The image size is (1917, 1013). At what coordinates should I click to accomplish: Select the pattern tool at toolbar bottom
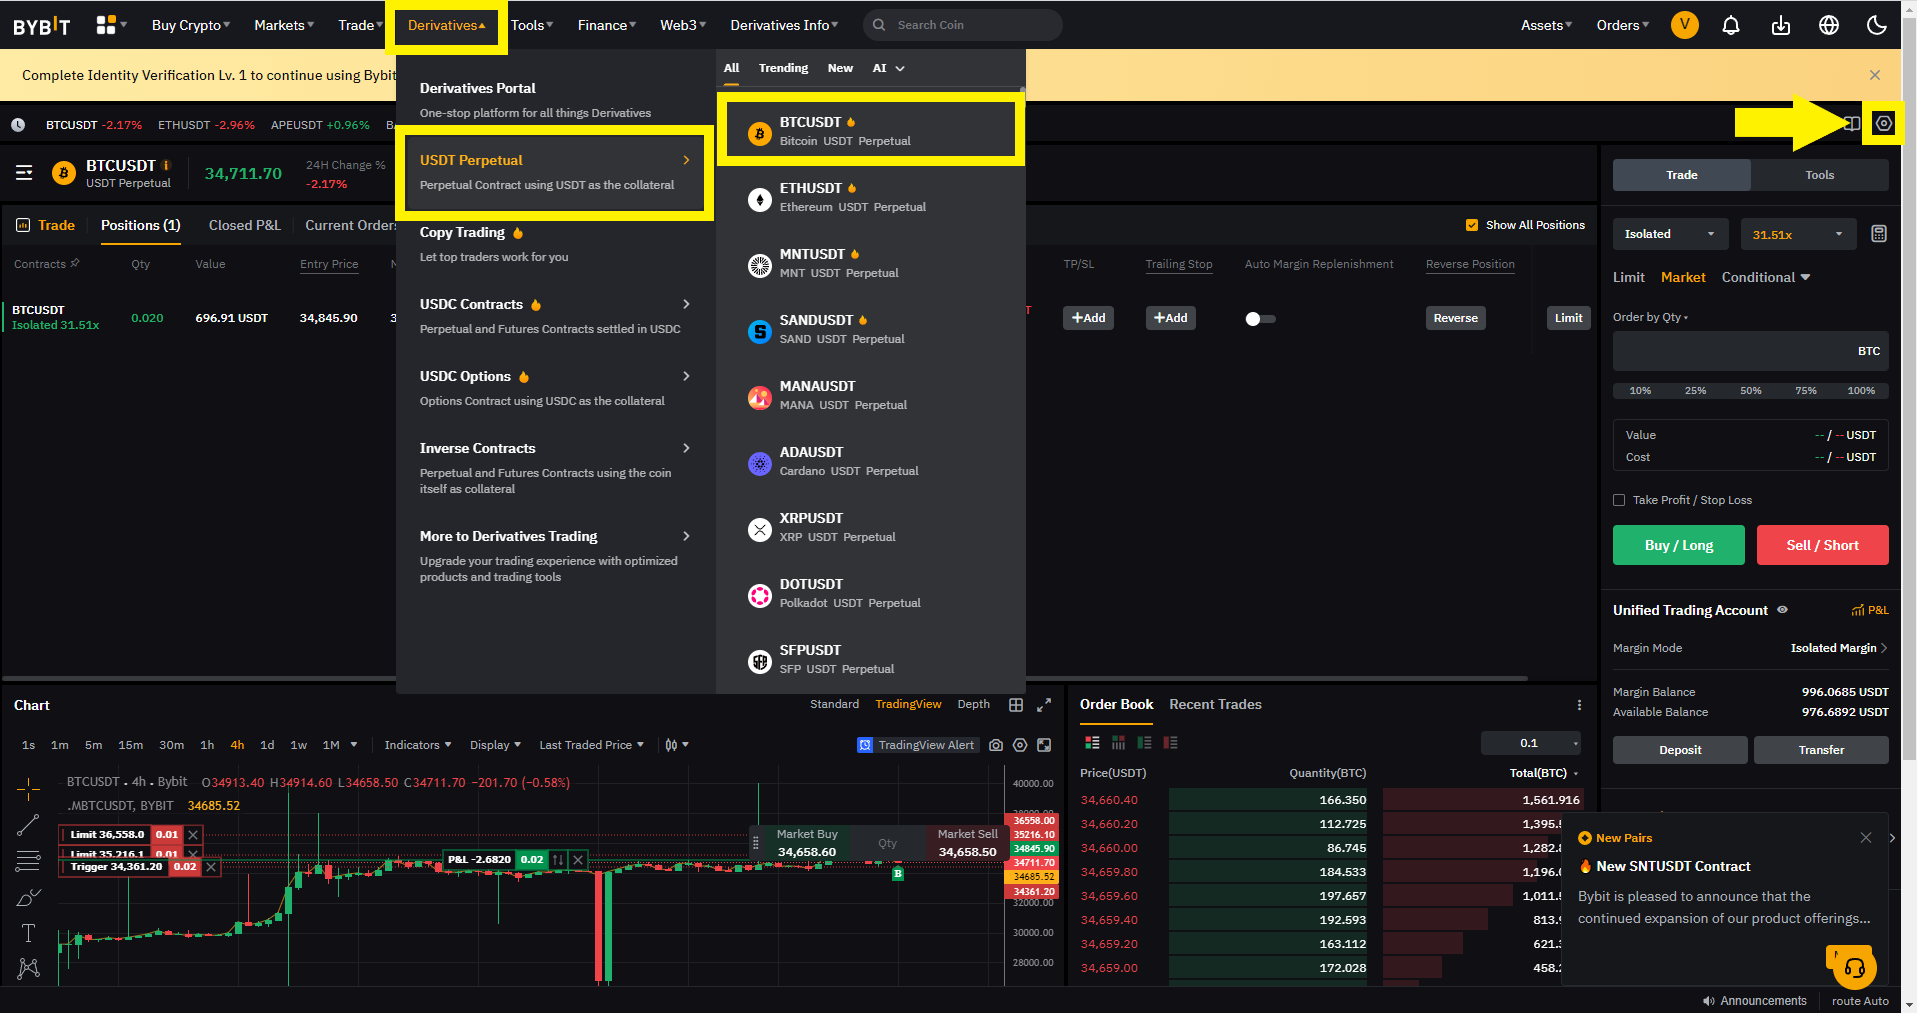coord(28,968)
